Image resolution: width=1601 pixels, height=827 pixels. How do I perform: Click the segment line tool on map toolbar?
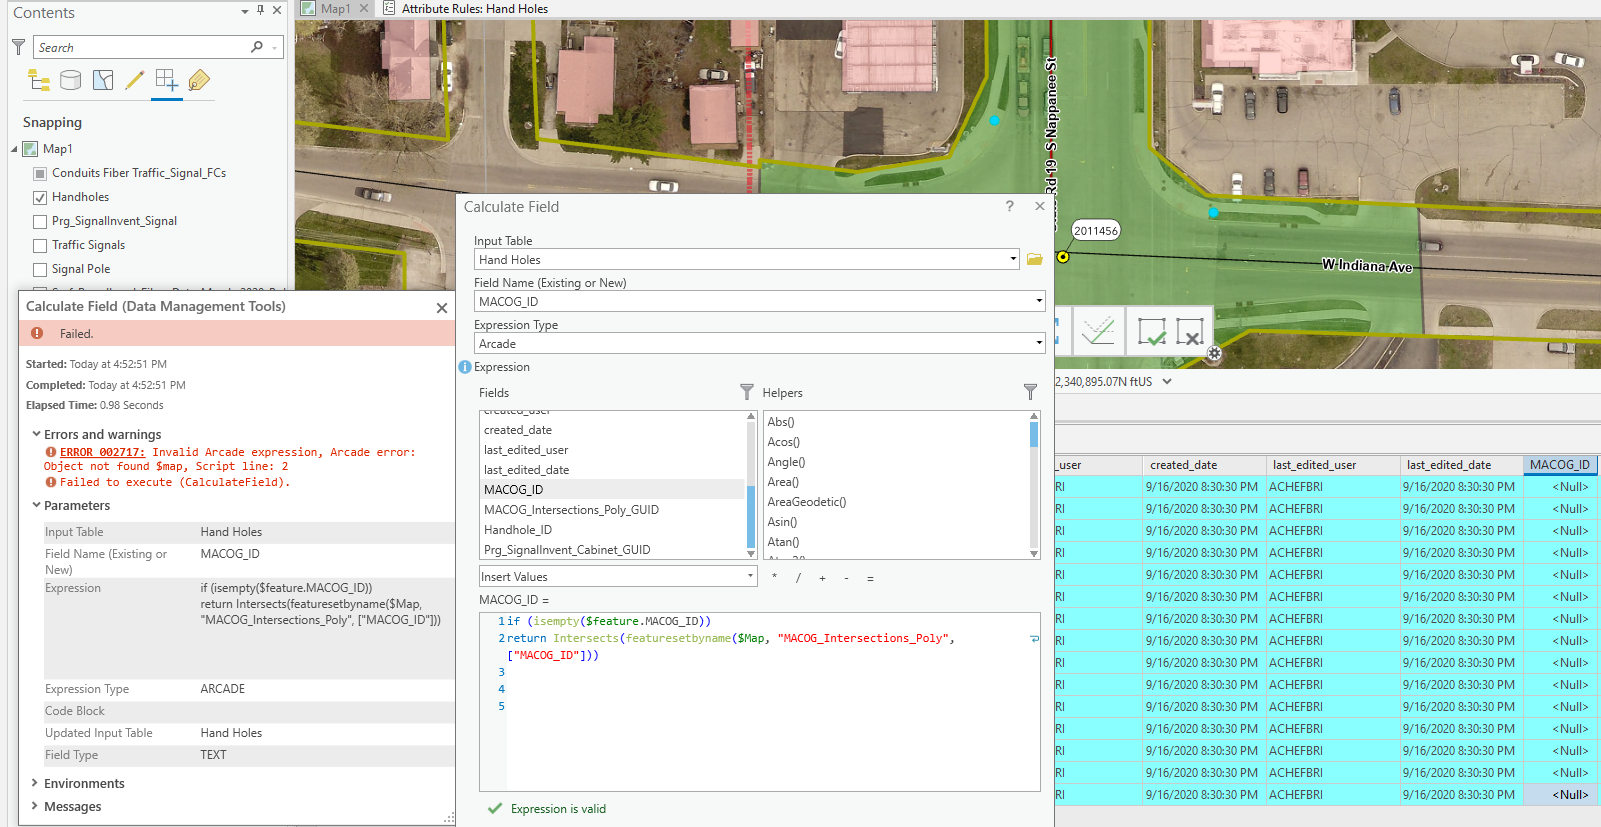1098,331
